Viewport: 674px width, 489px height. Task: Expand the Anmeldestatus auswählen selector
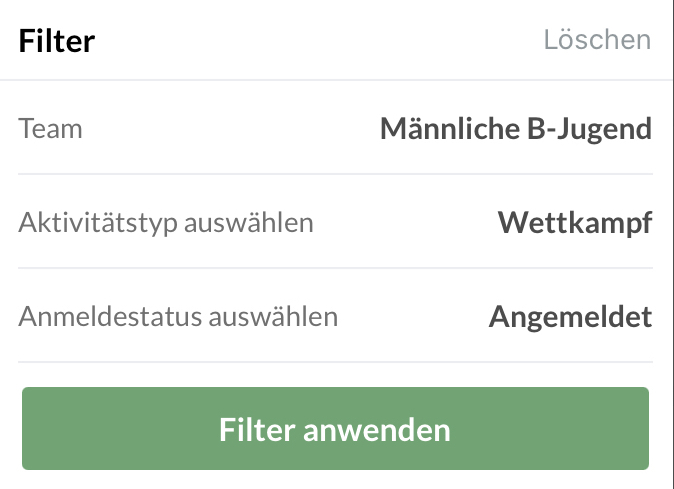(x=335, y=317)
